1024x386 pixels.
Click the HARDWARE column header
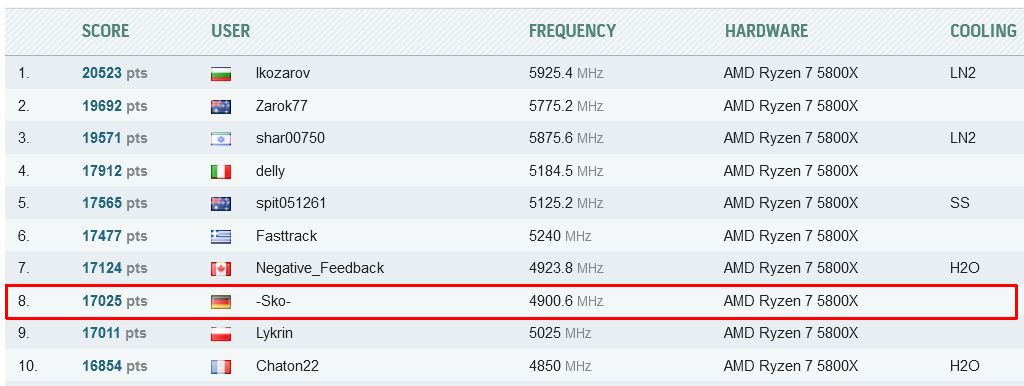766,31
